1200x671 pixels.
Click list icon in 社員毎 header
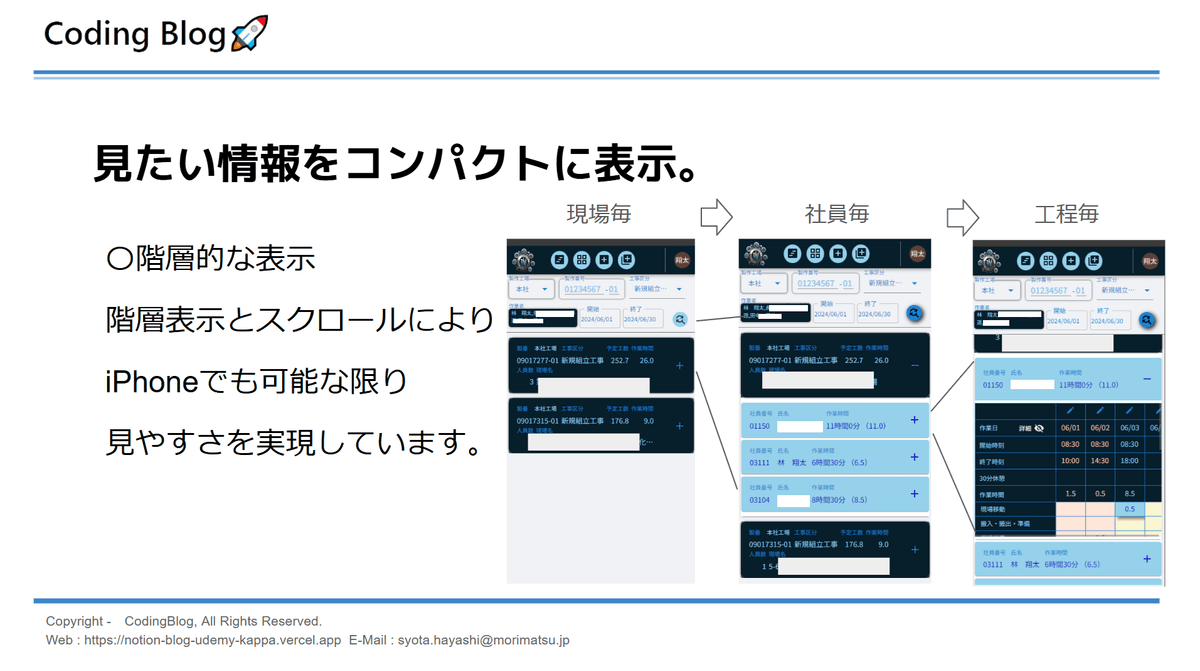pyautogui.click(x=792, y=254)
